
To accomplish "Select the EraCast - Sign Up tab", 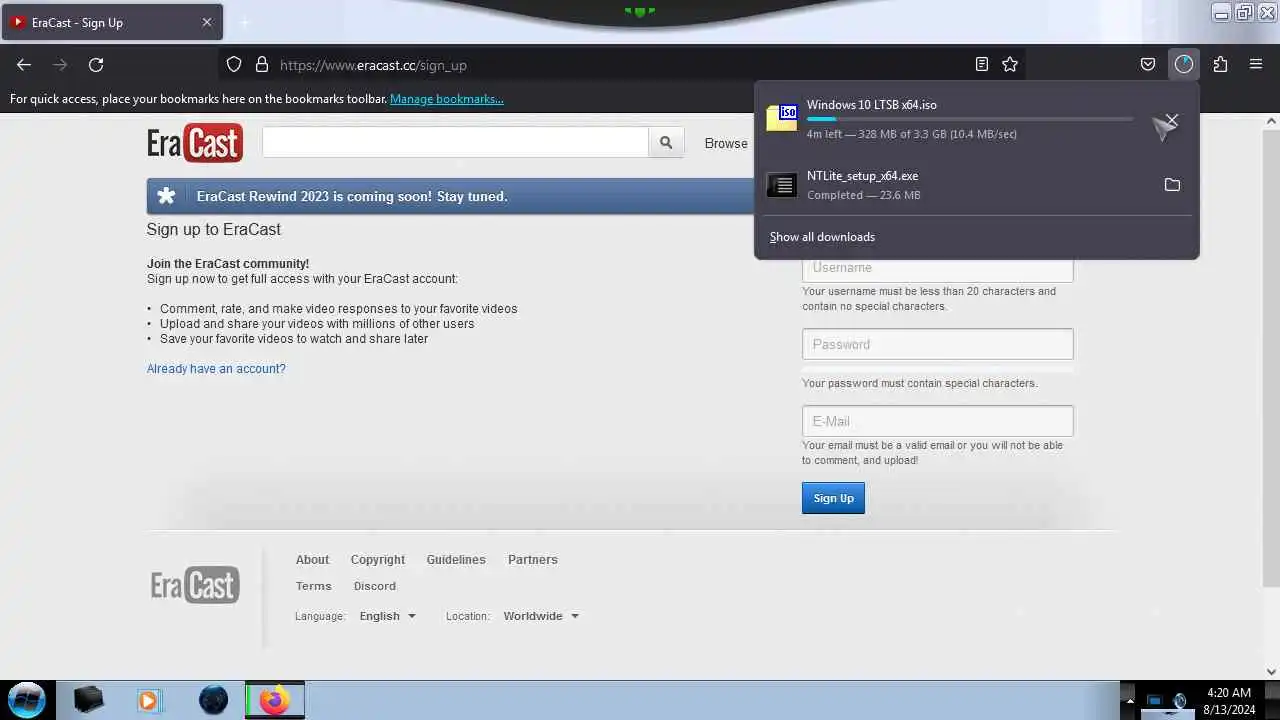I will (x=112, y=22).
